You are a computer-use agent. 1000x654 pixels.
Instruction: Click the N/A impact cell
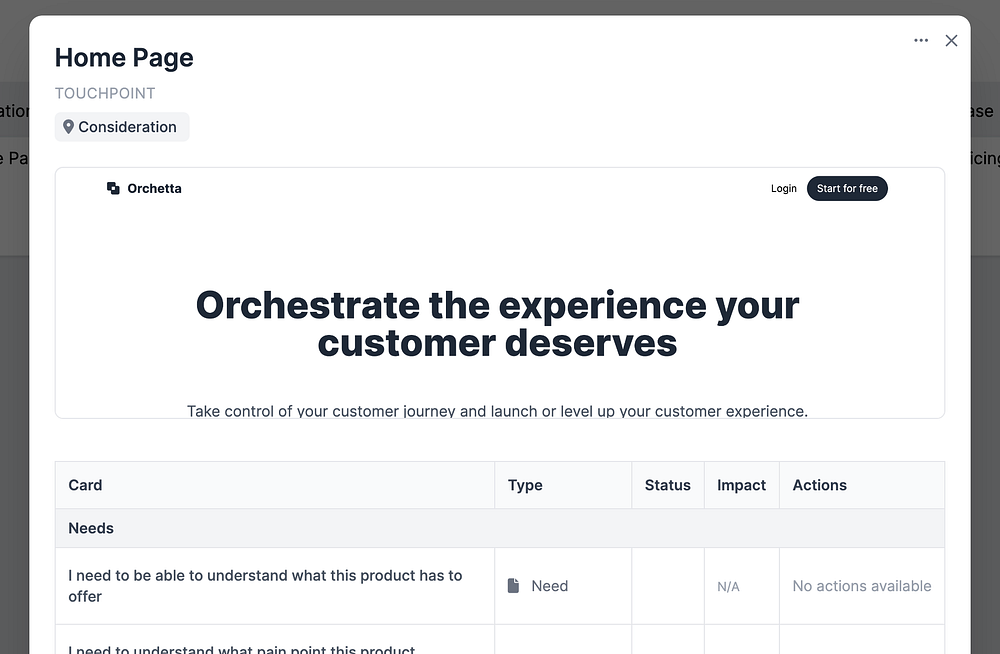coord(728,587)
